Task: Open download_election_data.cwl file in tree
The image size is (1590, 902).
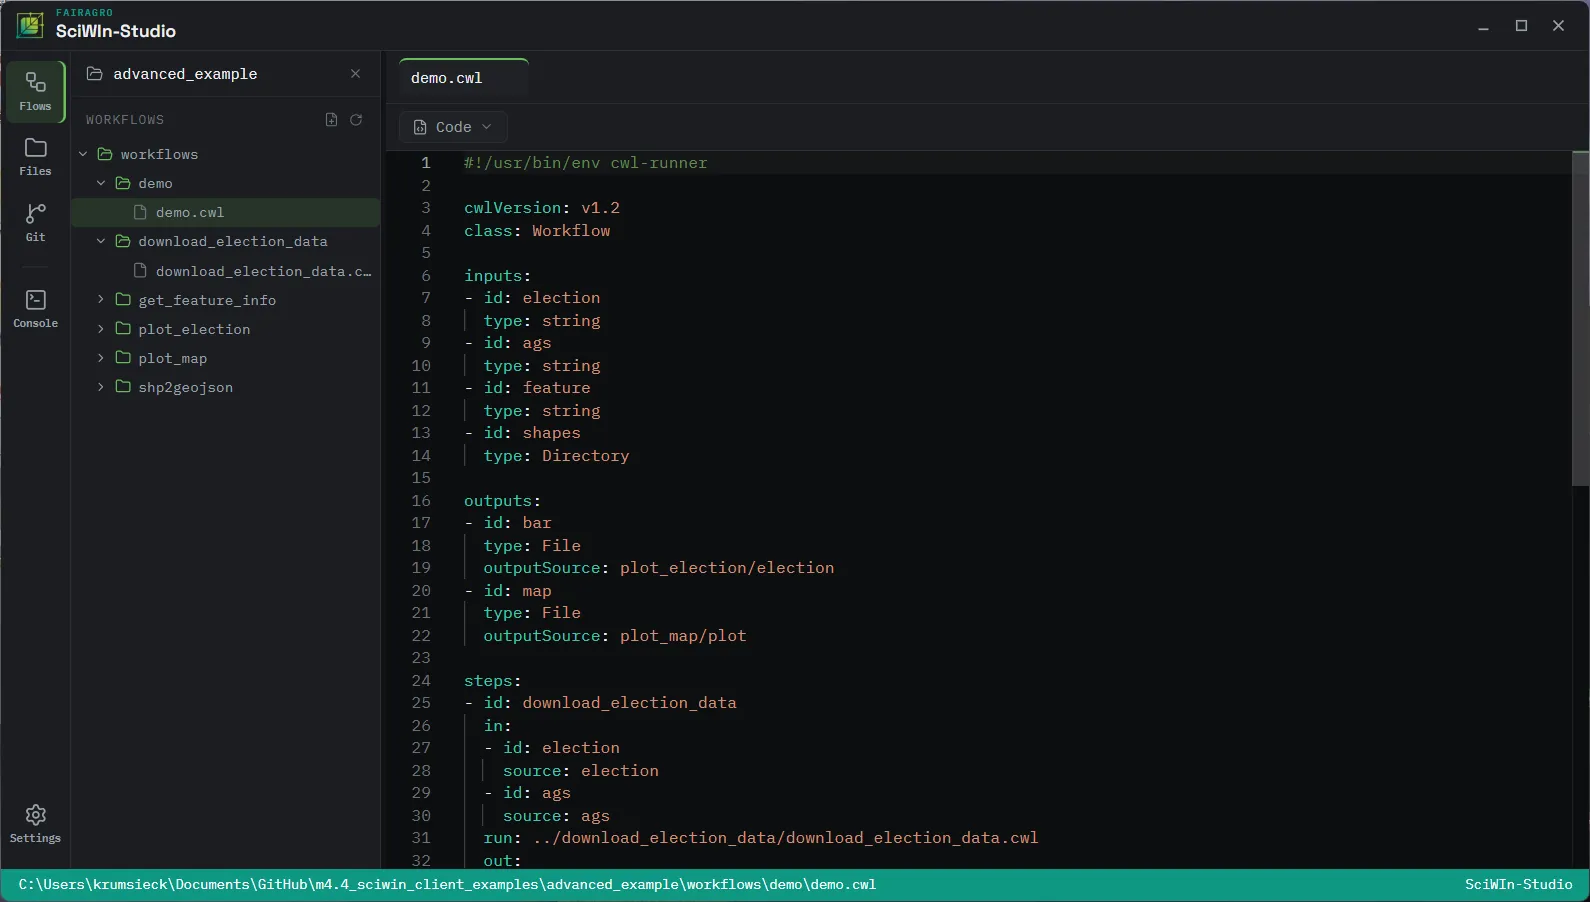Action: click(x=226, y=271)
